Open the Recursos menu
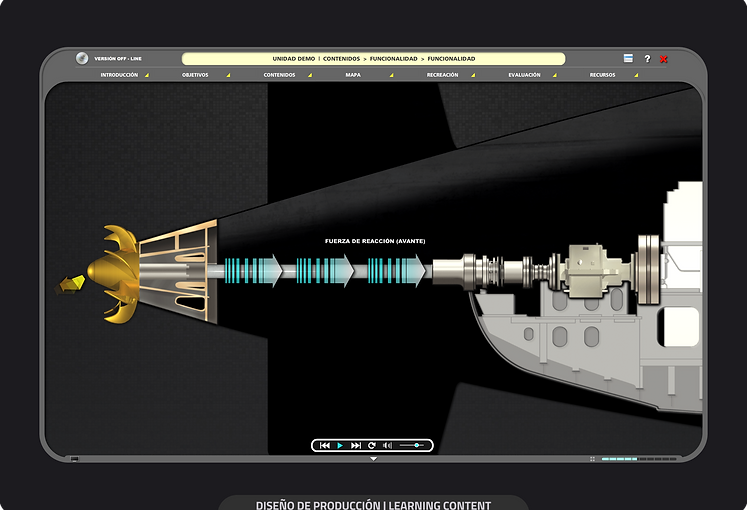 tap(602, 75)
